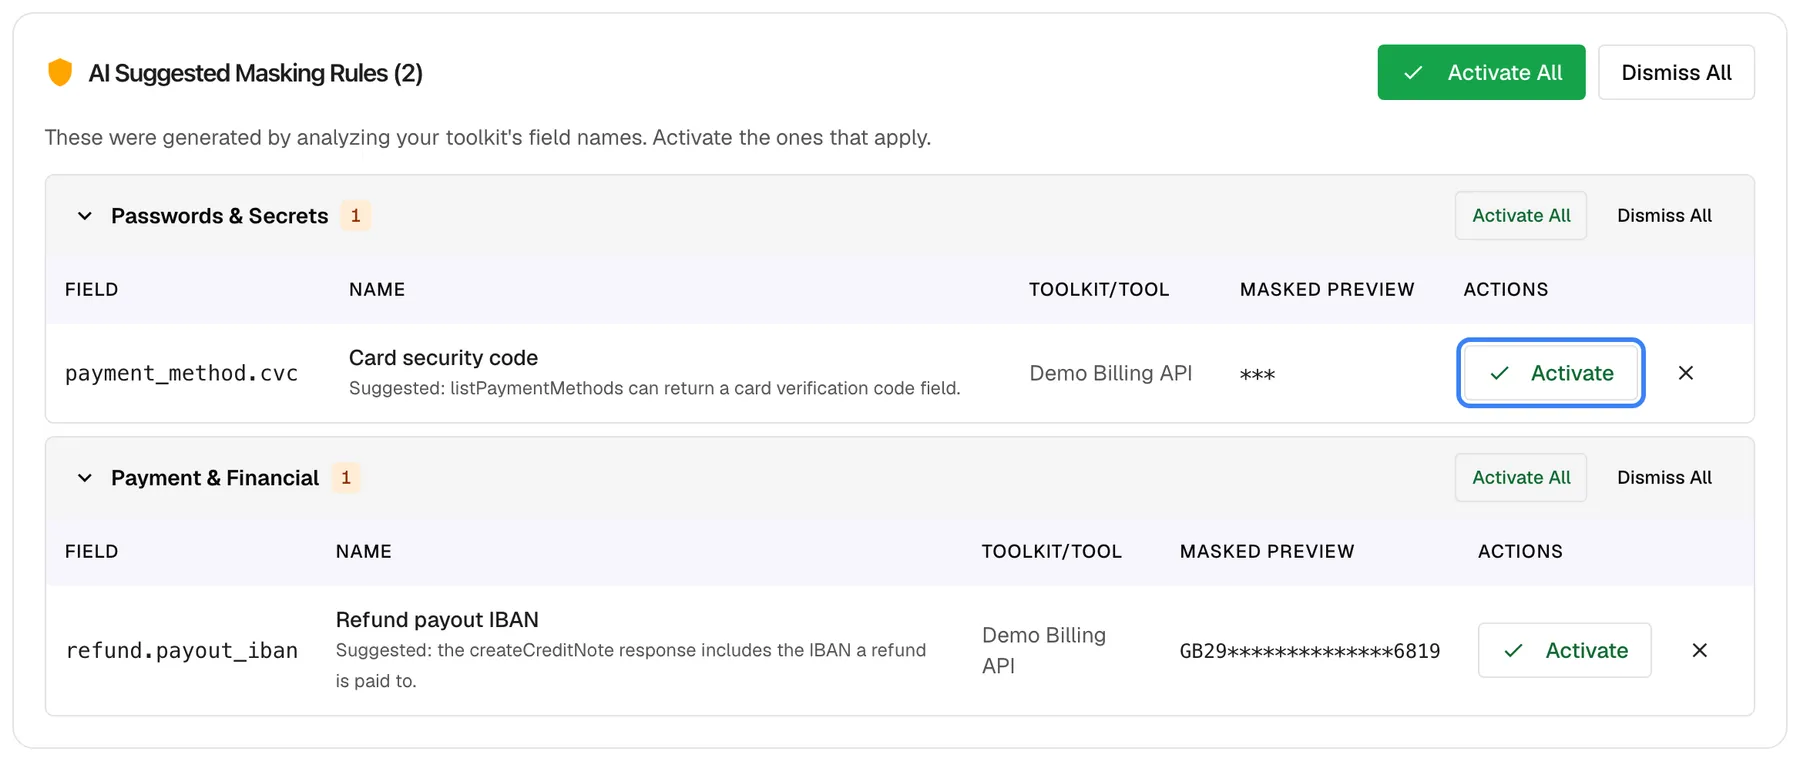Click the top Dismiss All button
The width and height of the screenshot is (1800, 761).
click(1676, 72)
